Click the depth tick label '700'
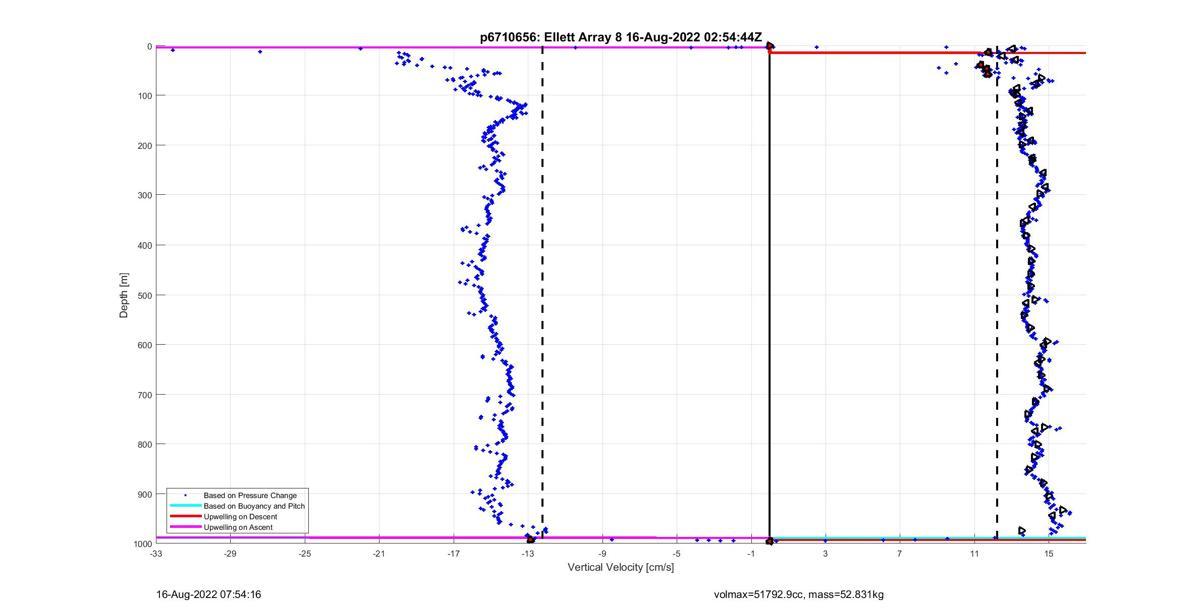The width and height of the screenshot is (1200, 611). click(145, 395)
